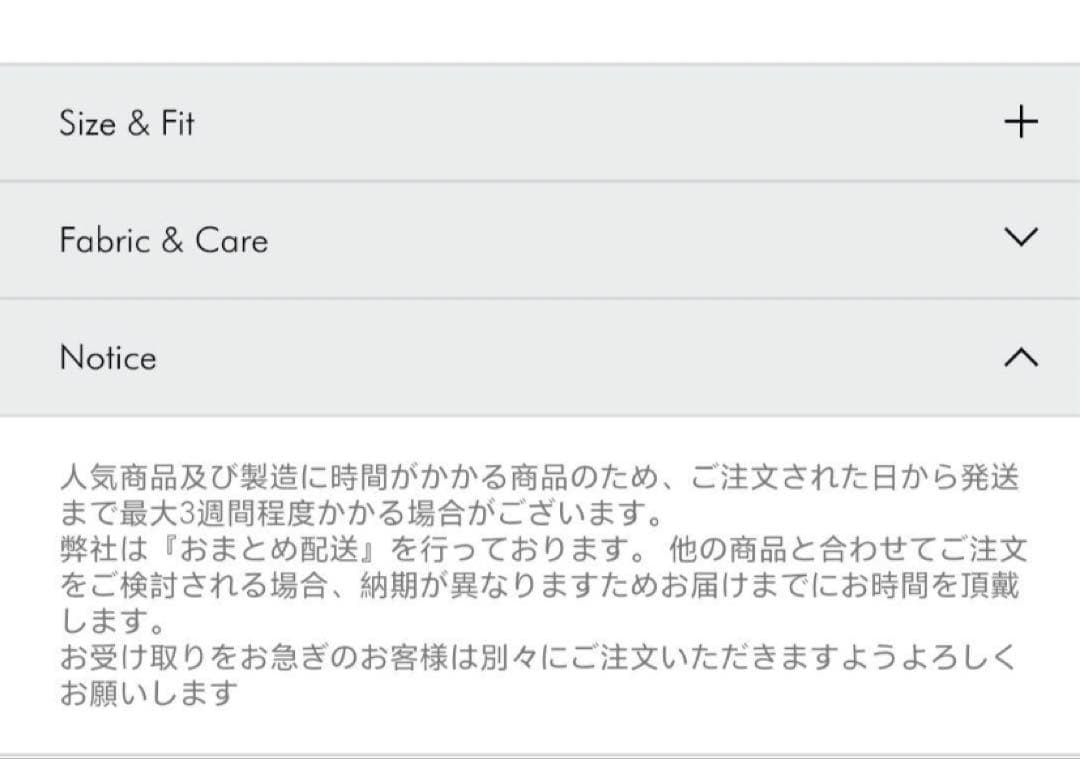Viewport: 1080px width, 759px height.
Task: Click the line starting お受け取りをお急ぎ
Action: pyautogui.click(x=538, y=658)
